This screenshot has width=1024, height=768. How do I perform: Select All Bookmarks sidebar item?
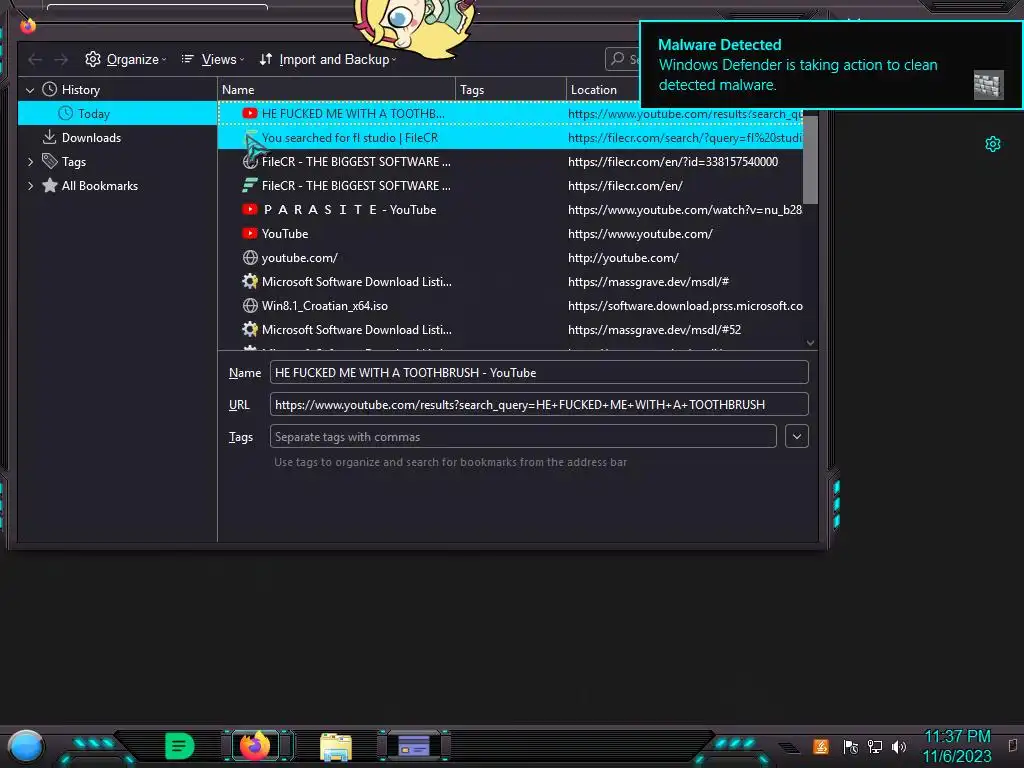coord(99,186)
